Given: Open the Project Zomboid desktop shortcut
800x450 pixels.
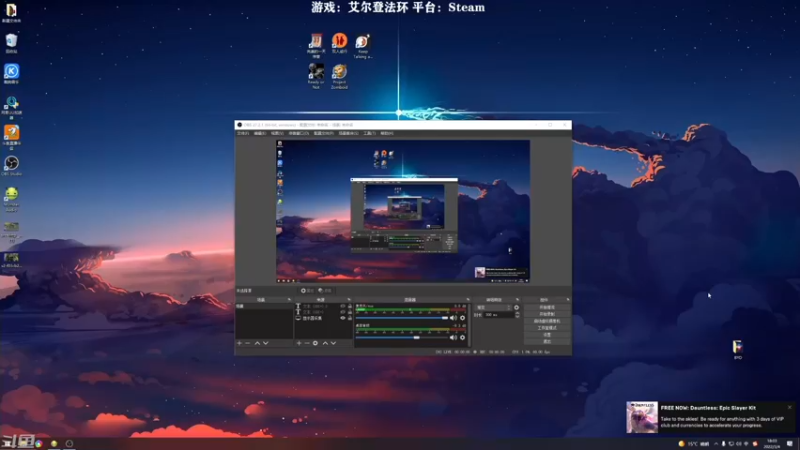Looking at the screenshot, I should pyautogui.click(x=339, y=76).
